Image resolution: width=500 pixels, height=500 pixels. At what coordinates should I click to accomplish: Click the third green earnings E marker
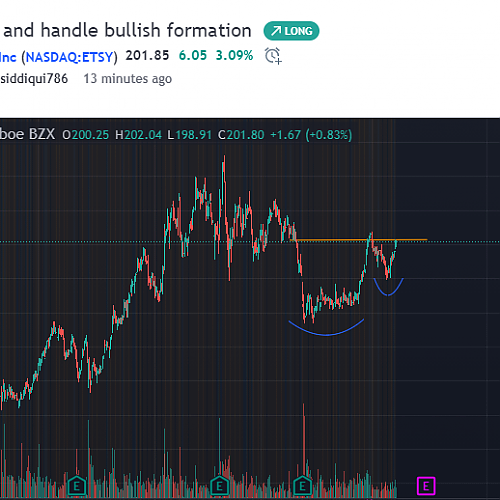[302, 486]
